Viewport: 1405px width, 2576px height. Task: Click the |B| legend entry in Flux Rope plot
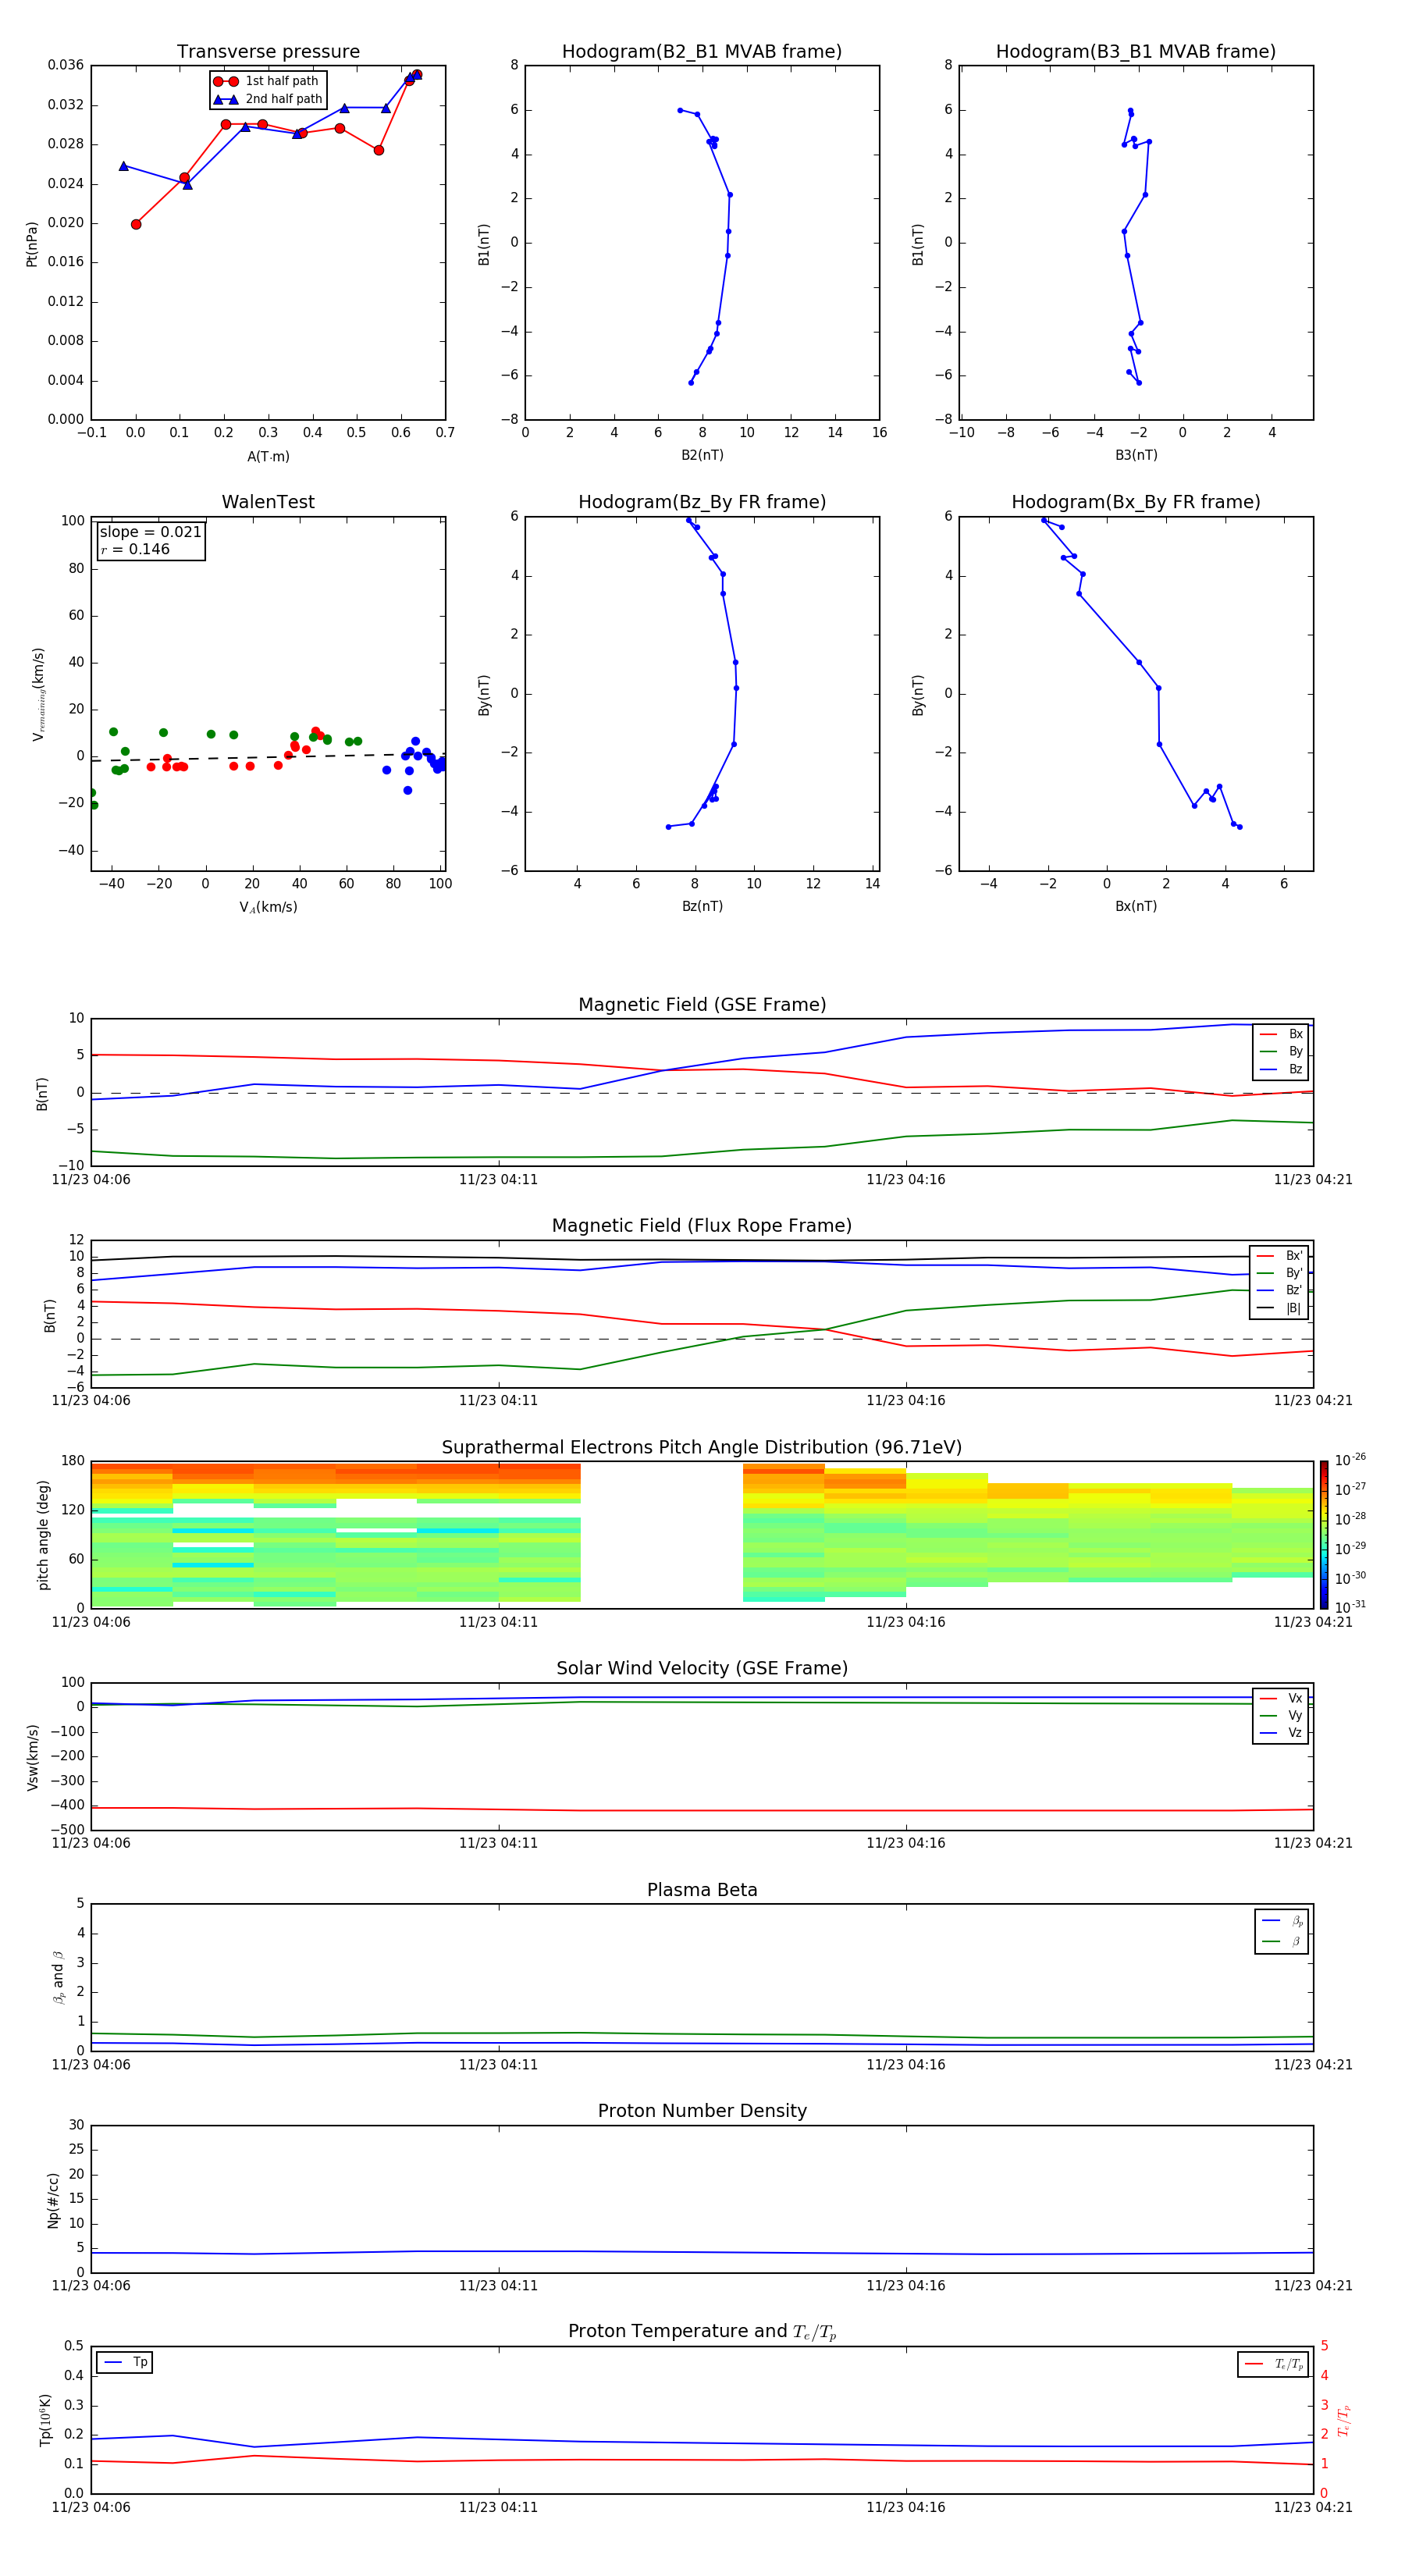[1279, 1308]
